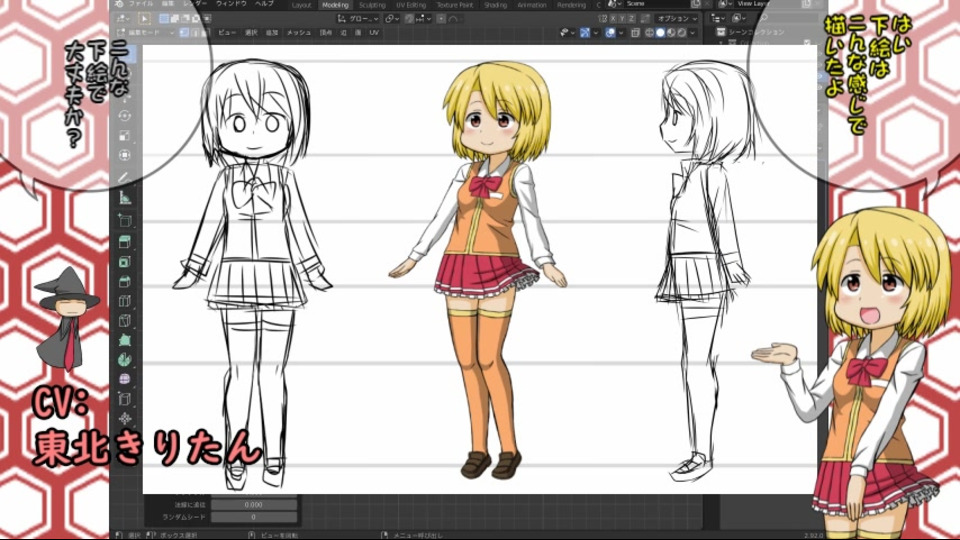Screen dimensions: 960x540
Task: Select シーンコレクション in the outliner
Action: [756, 32]
